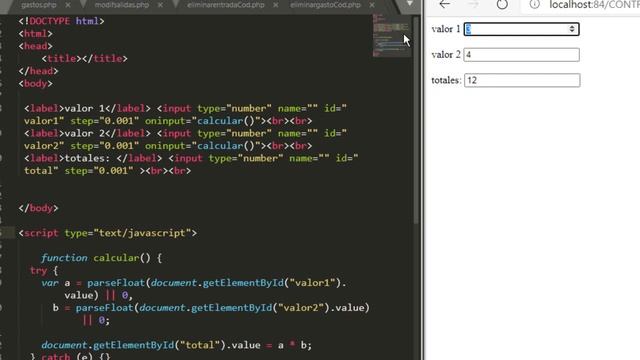Click the '<title></title>' code line
Screen dimensions: 640x360
pos(84,58)
